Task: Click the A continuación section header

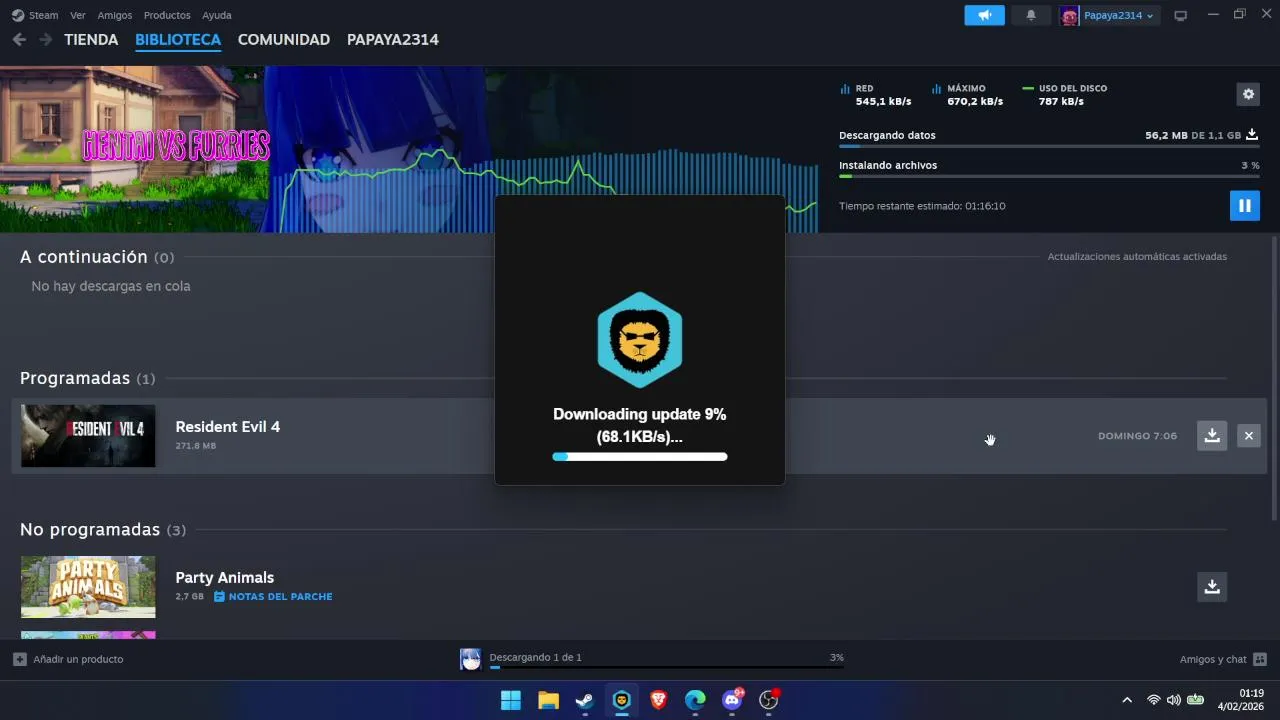Action: click(x=97, y=257)
